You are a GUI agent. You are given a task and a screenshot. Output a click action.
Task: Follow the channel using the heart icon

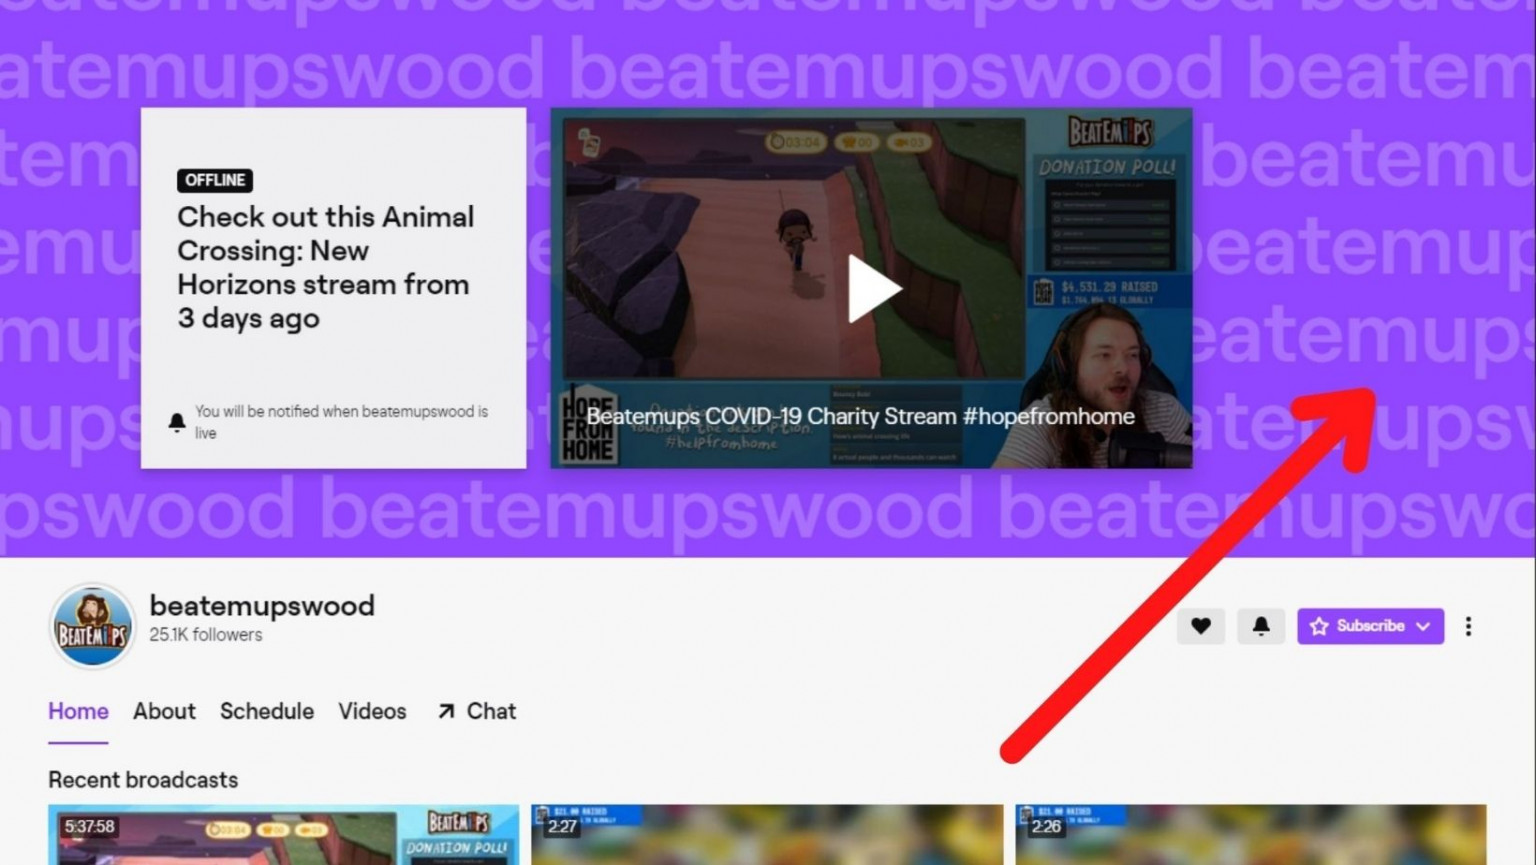tap(1200, 626)
